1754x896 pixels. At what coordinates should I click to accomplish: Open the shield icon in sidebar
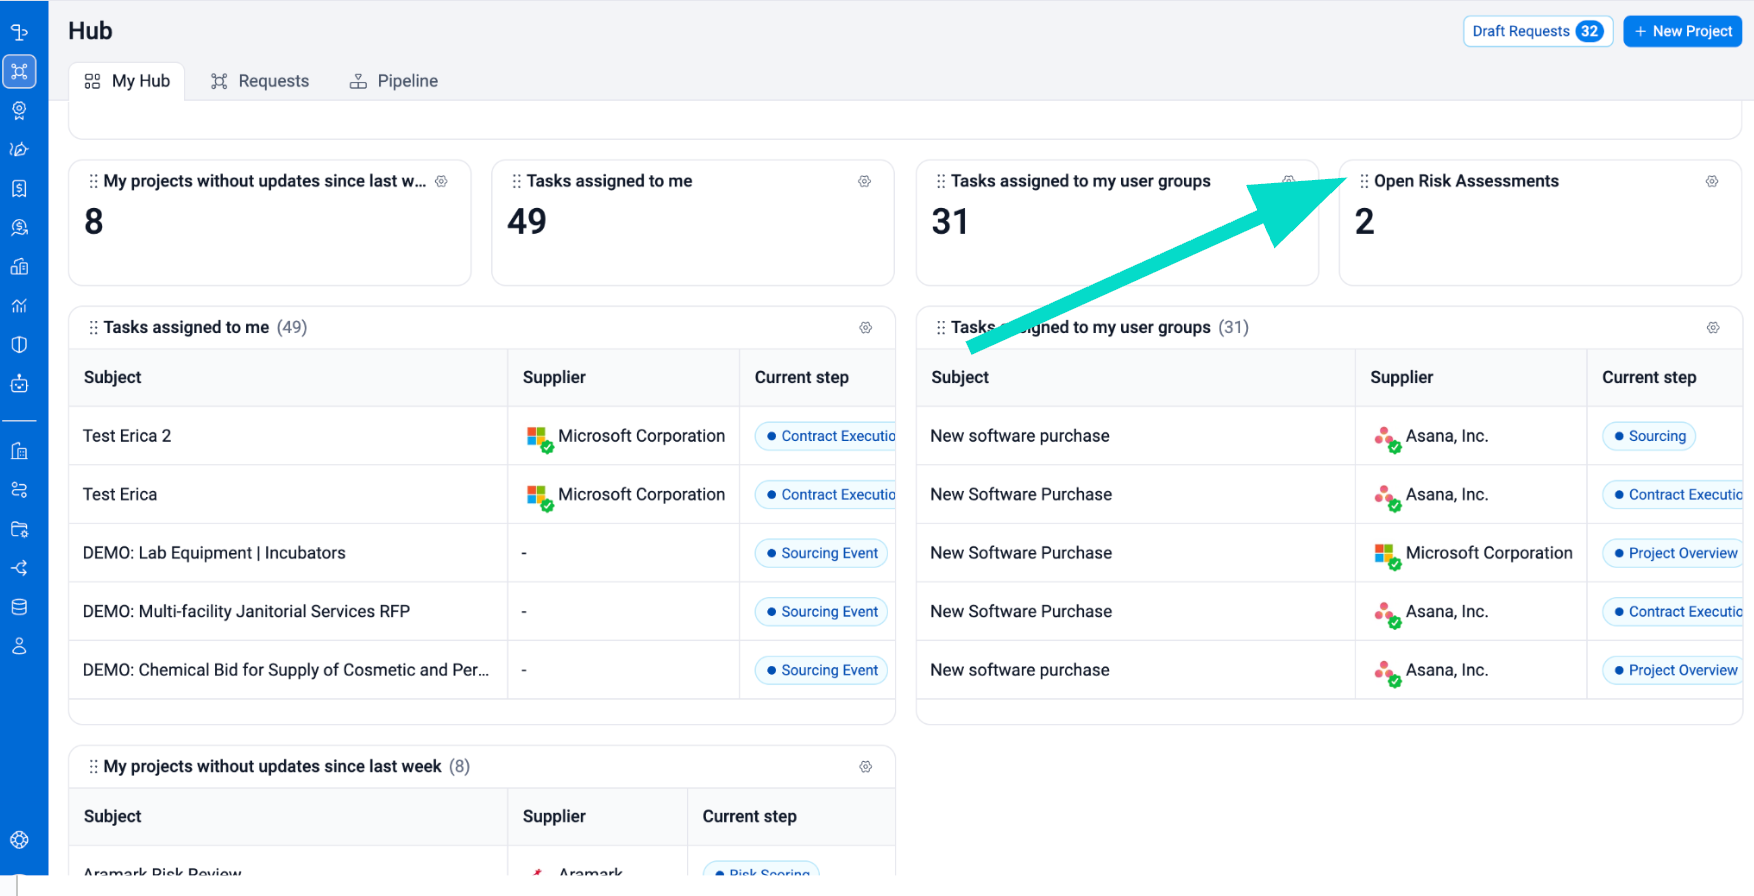pyautogui.click(x=19, y=345)
